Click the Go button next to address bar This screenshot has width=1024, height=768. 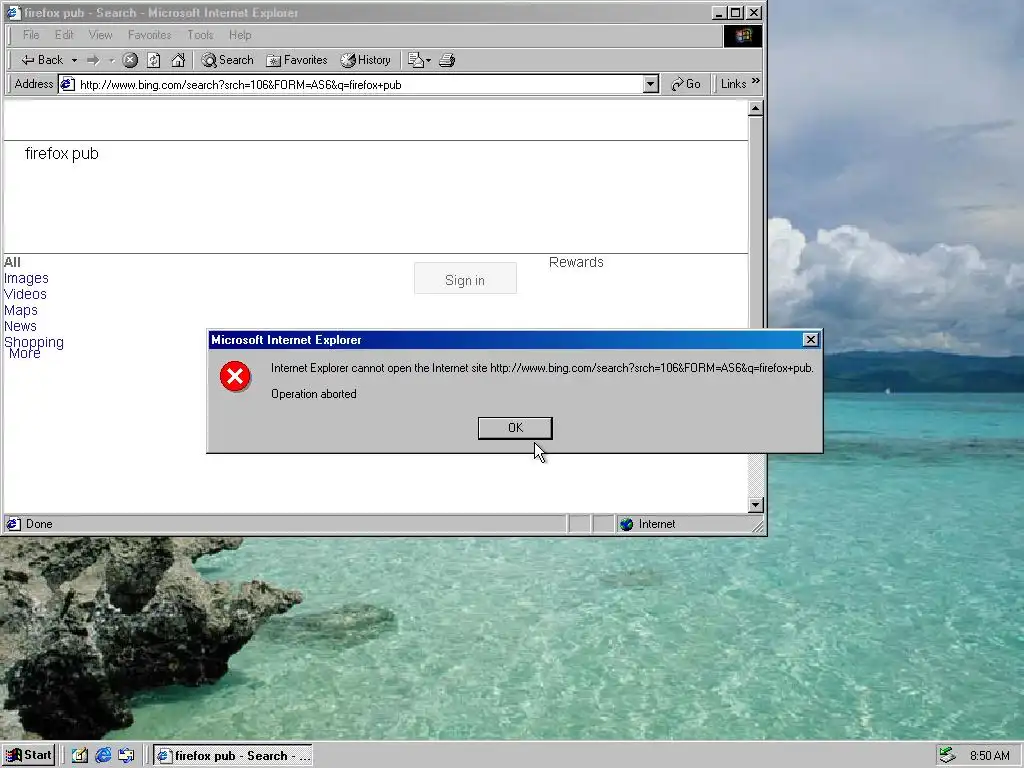click(x=686, y=84)
